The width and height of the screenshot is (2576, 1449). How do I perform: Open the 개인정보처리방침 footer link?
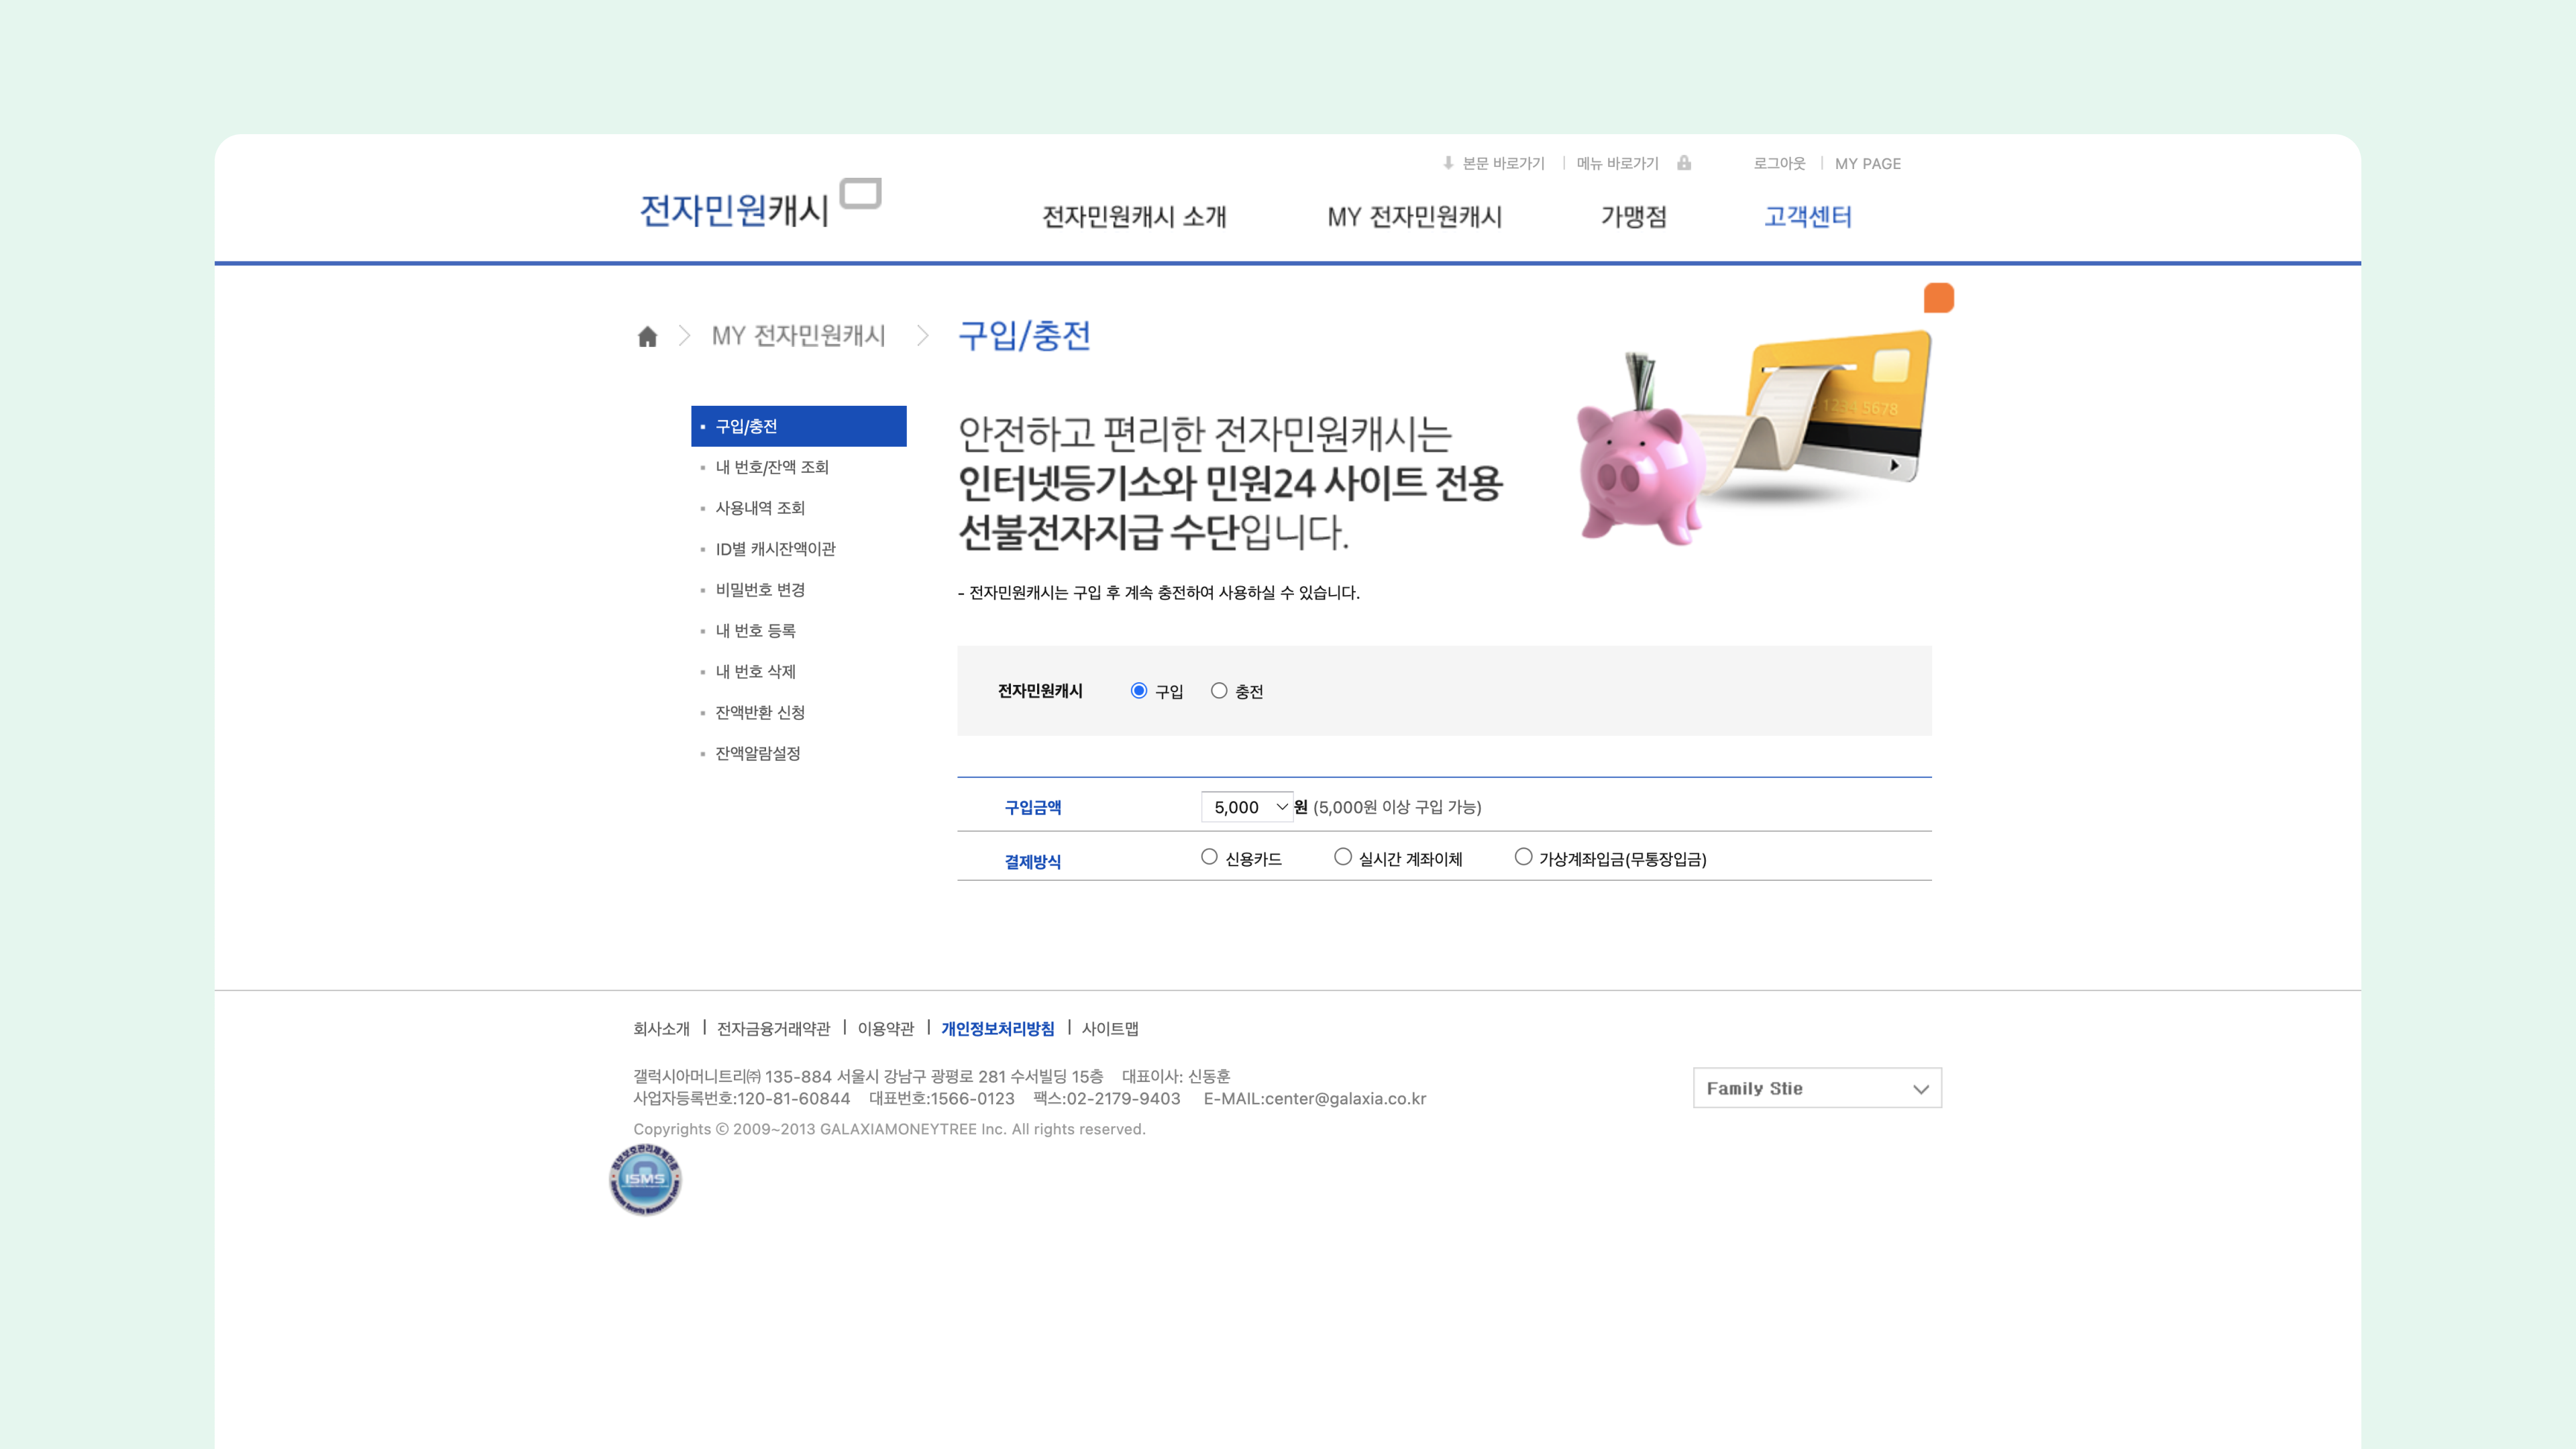click(x=997, y=1028)
